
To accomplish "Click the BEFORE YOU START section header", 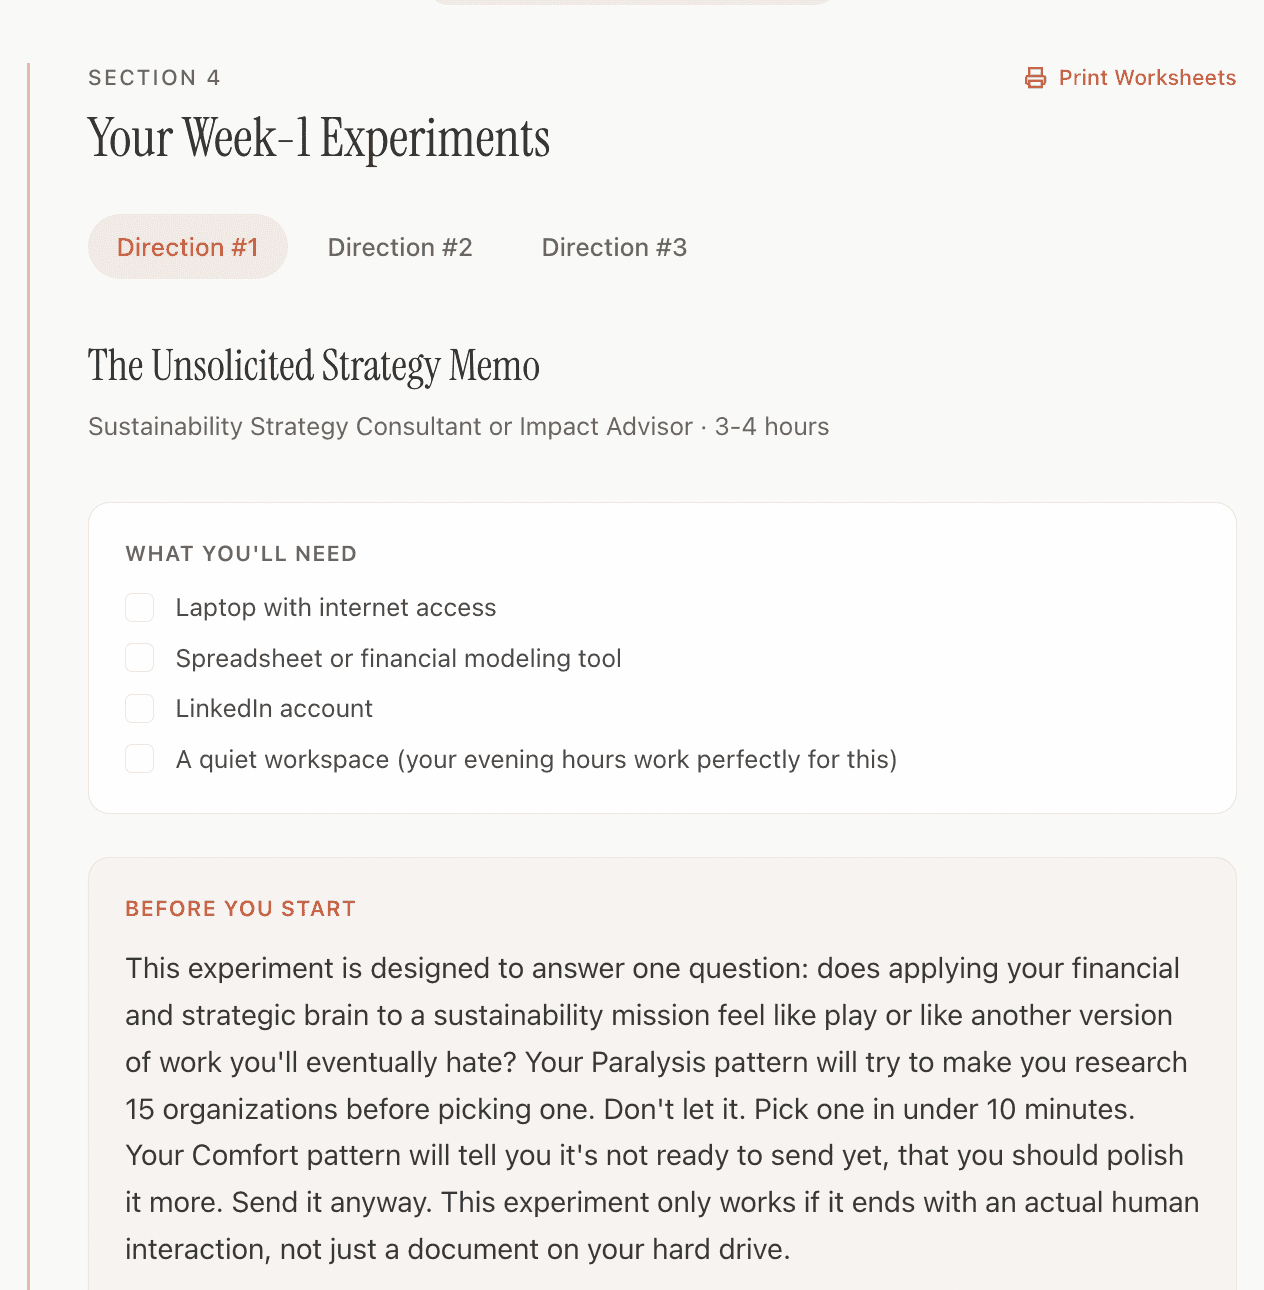I will (x=240, y=908).
